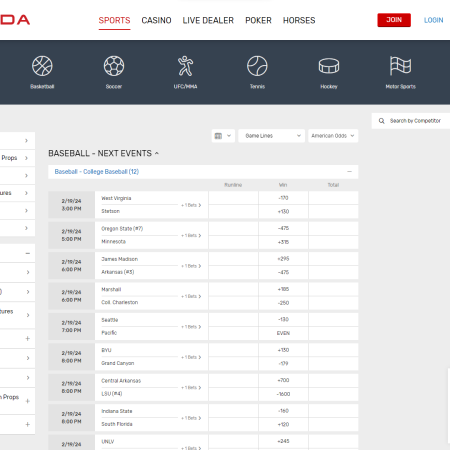This screenshot has height=450, width=450.
Task: Expand the Props sidebar chevron
Action: pos(26,158)
